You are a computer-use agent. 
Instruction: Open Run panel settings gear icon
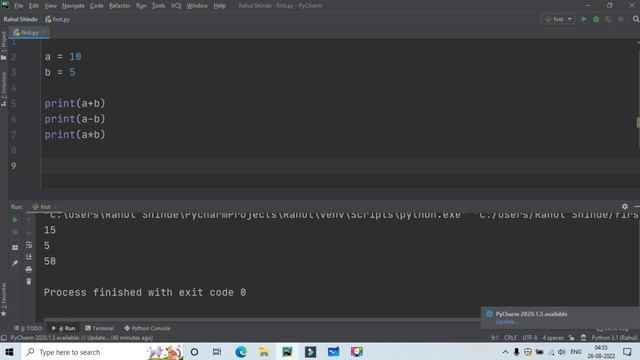coord(625,207)
